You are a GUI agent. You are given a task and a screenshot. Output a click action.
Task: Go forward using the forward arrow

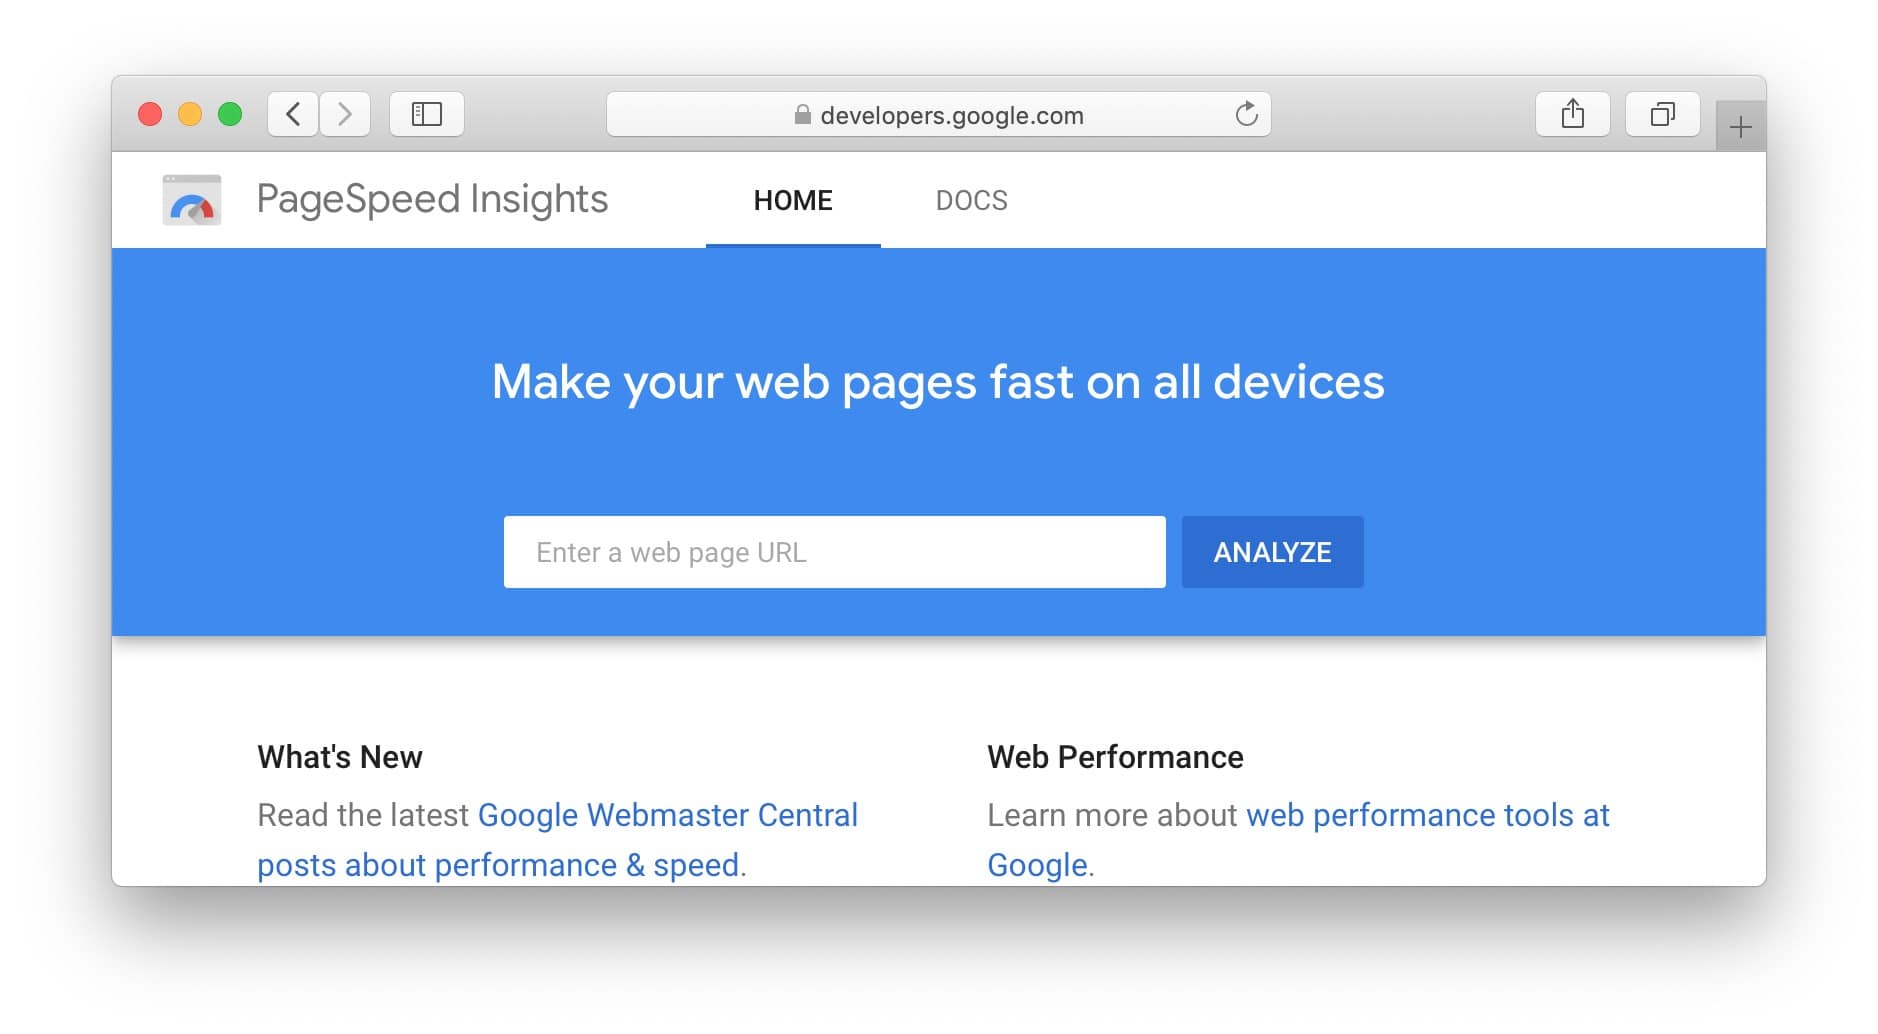click(x=345, y=113)
